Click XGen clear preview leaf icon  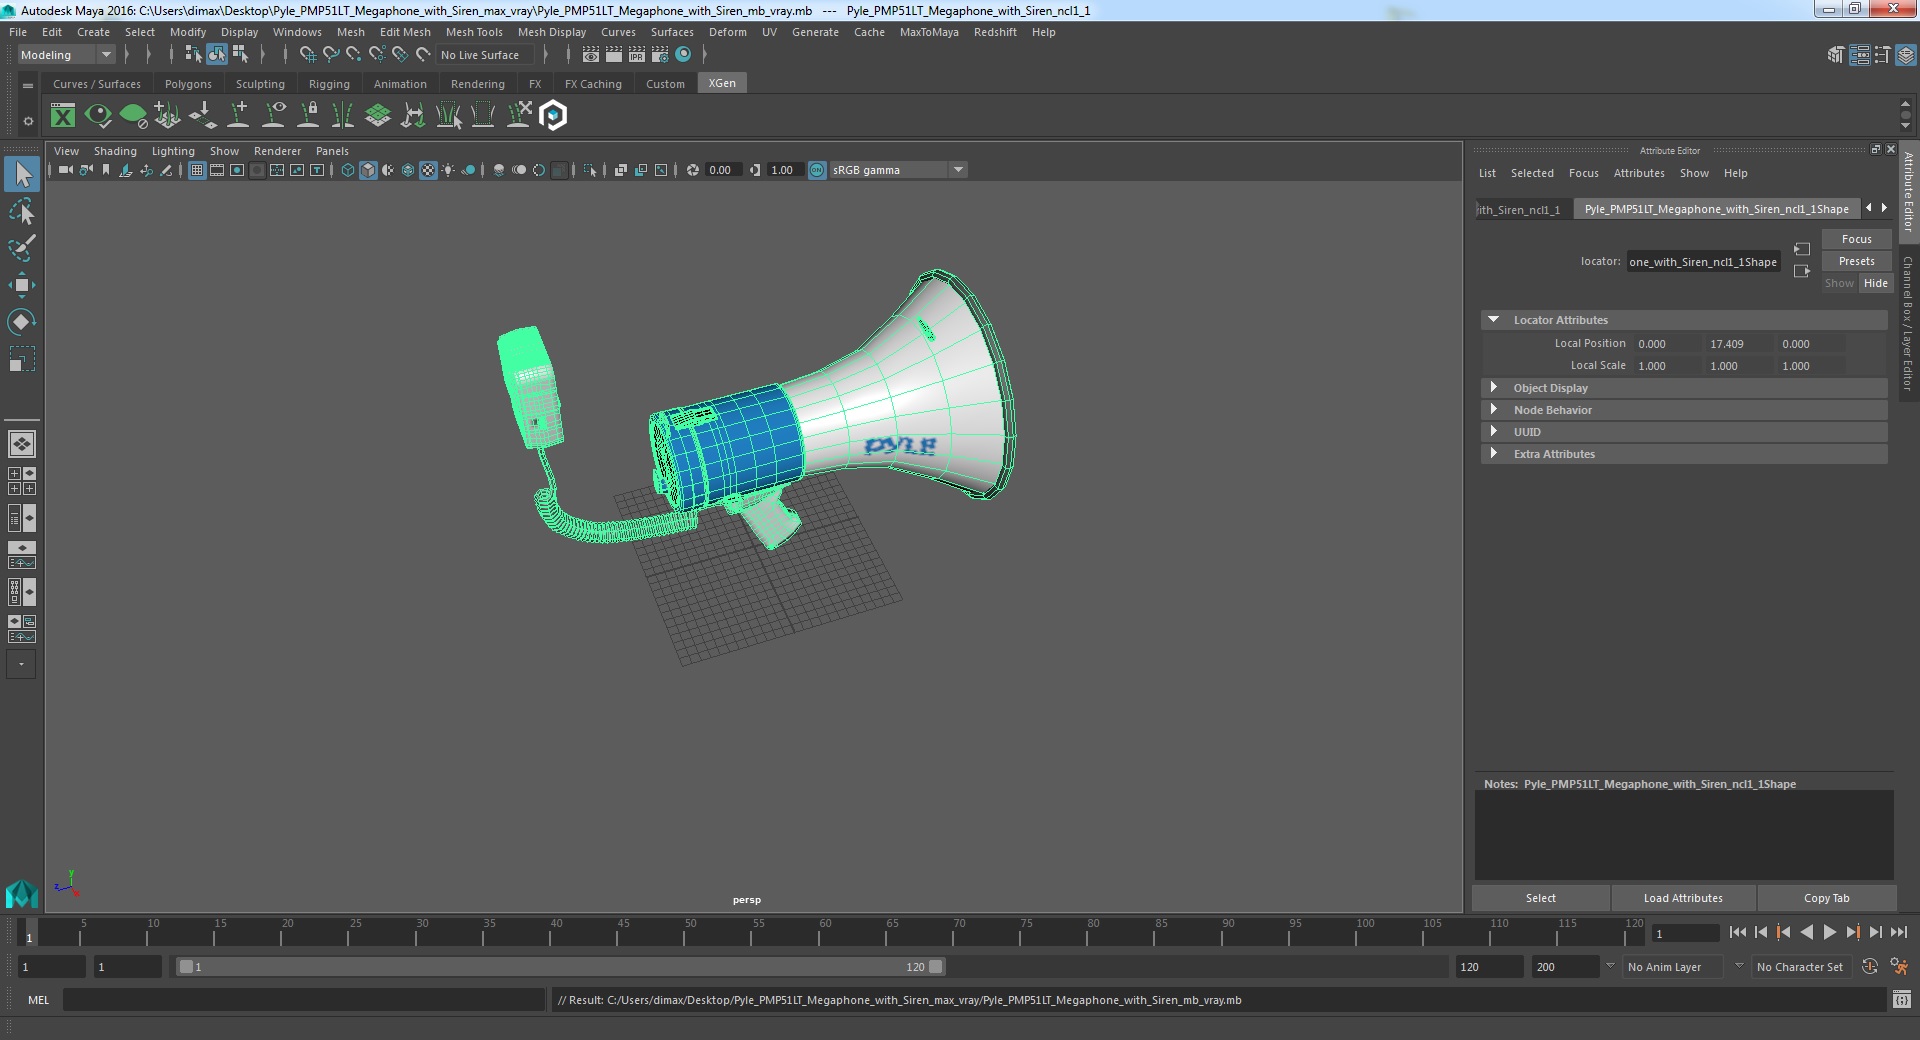coord(133,116)
